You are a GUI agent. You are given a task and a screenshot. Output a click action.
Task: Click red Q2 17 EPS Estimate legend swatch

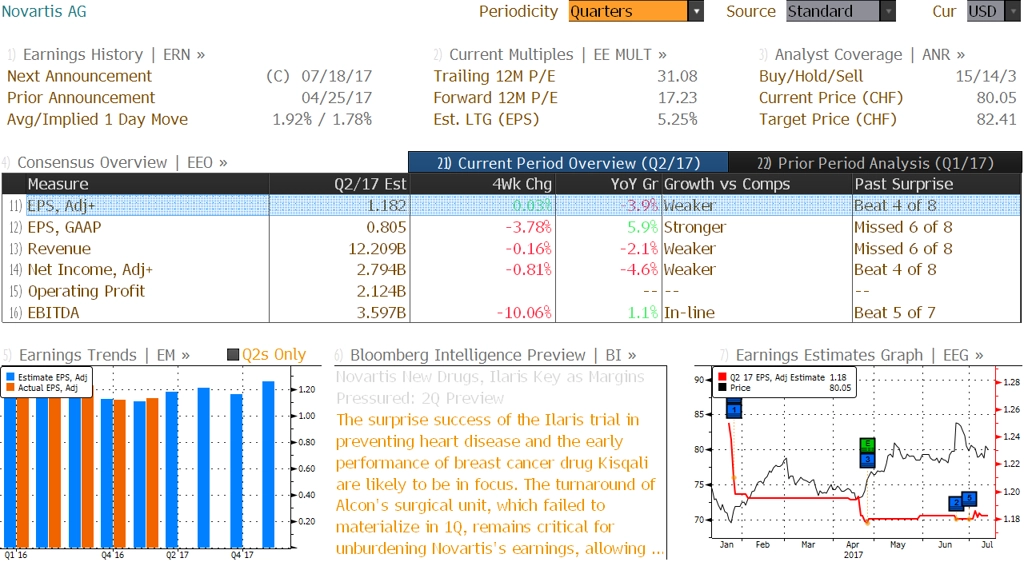click(722, 377)
